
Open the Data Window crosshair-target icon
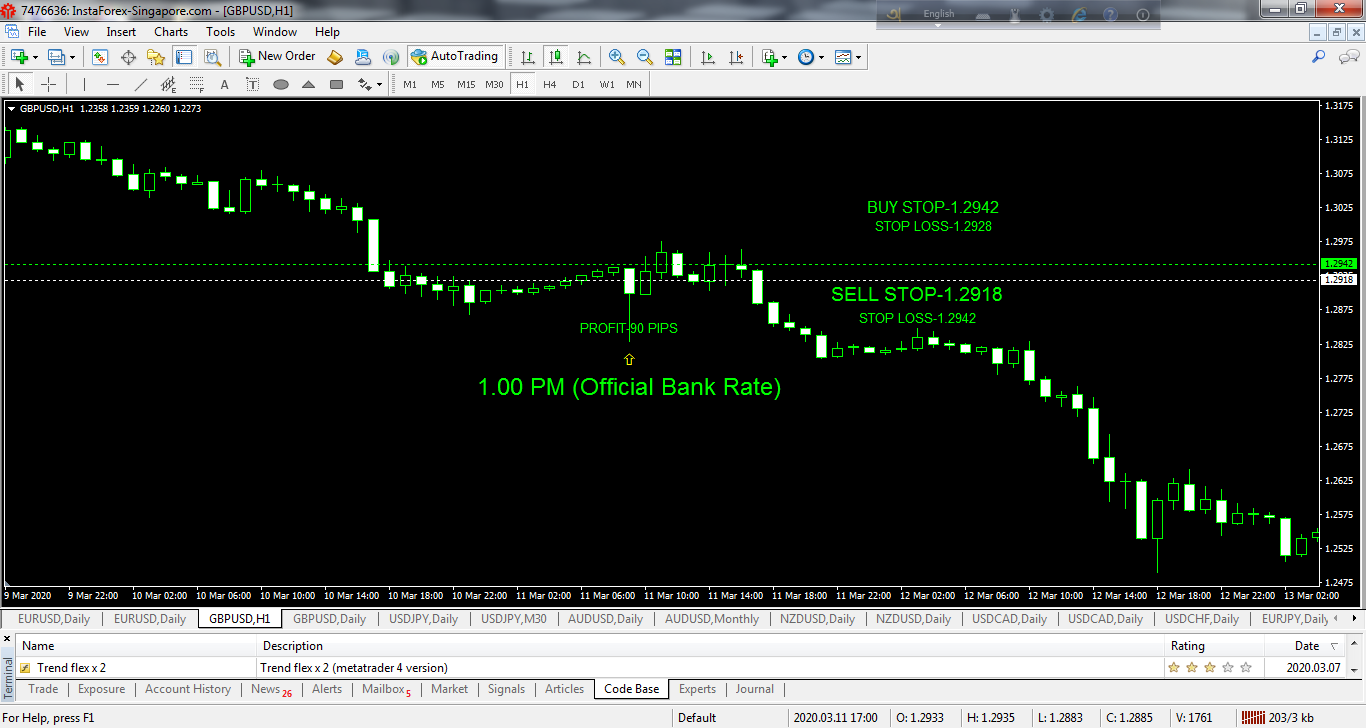(x=128, y=57)
